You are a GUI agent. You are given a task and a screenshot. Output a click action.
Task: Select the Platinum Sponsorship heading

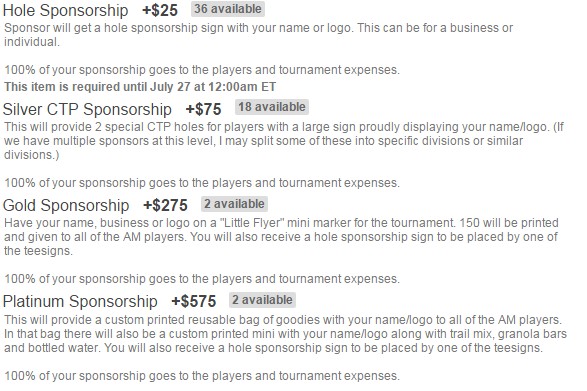(x=80, y=301)
